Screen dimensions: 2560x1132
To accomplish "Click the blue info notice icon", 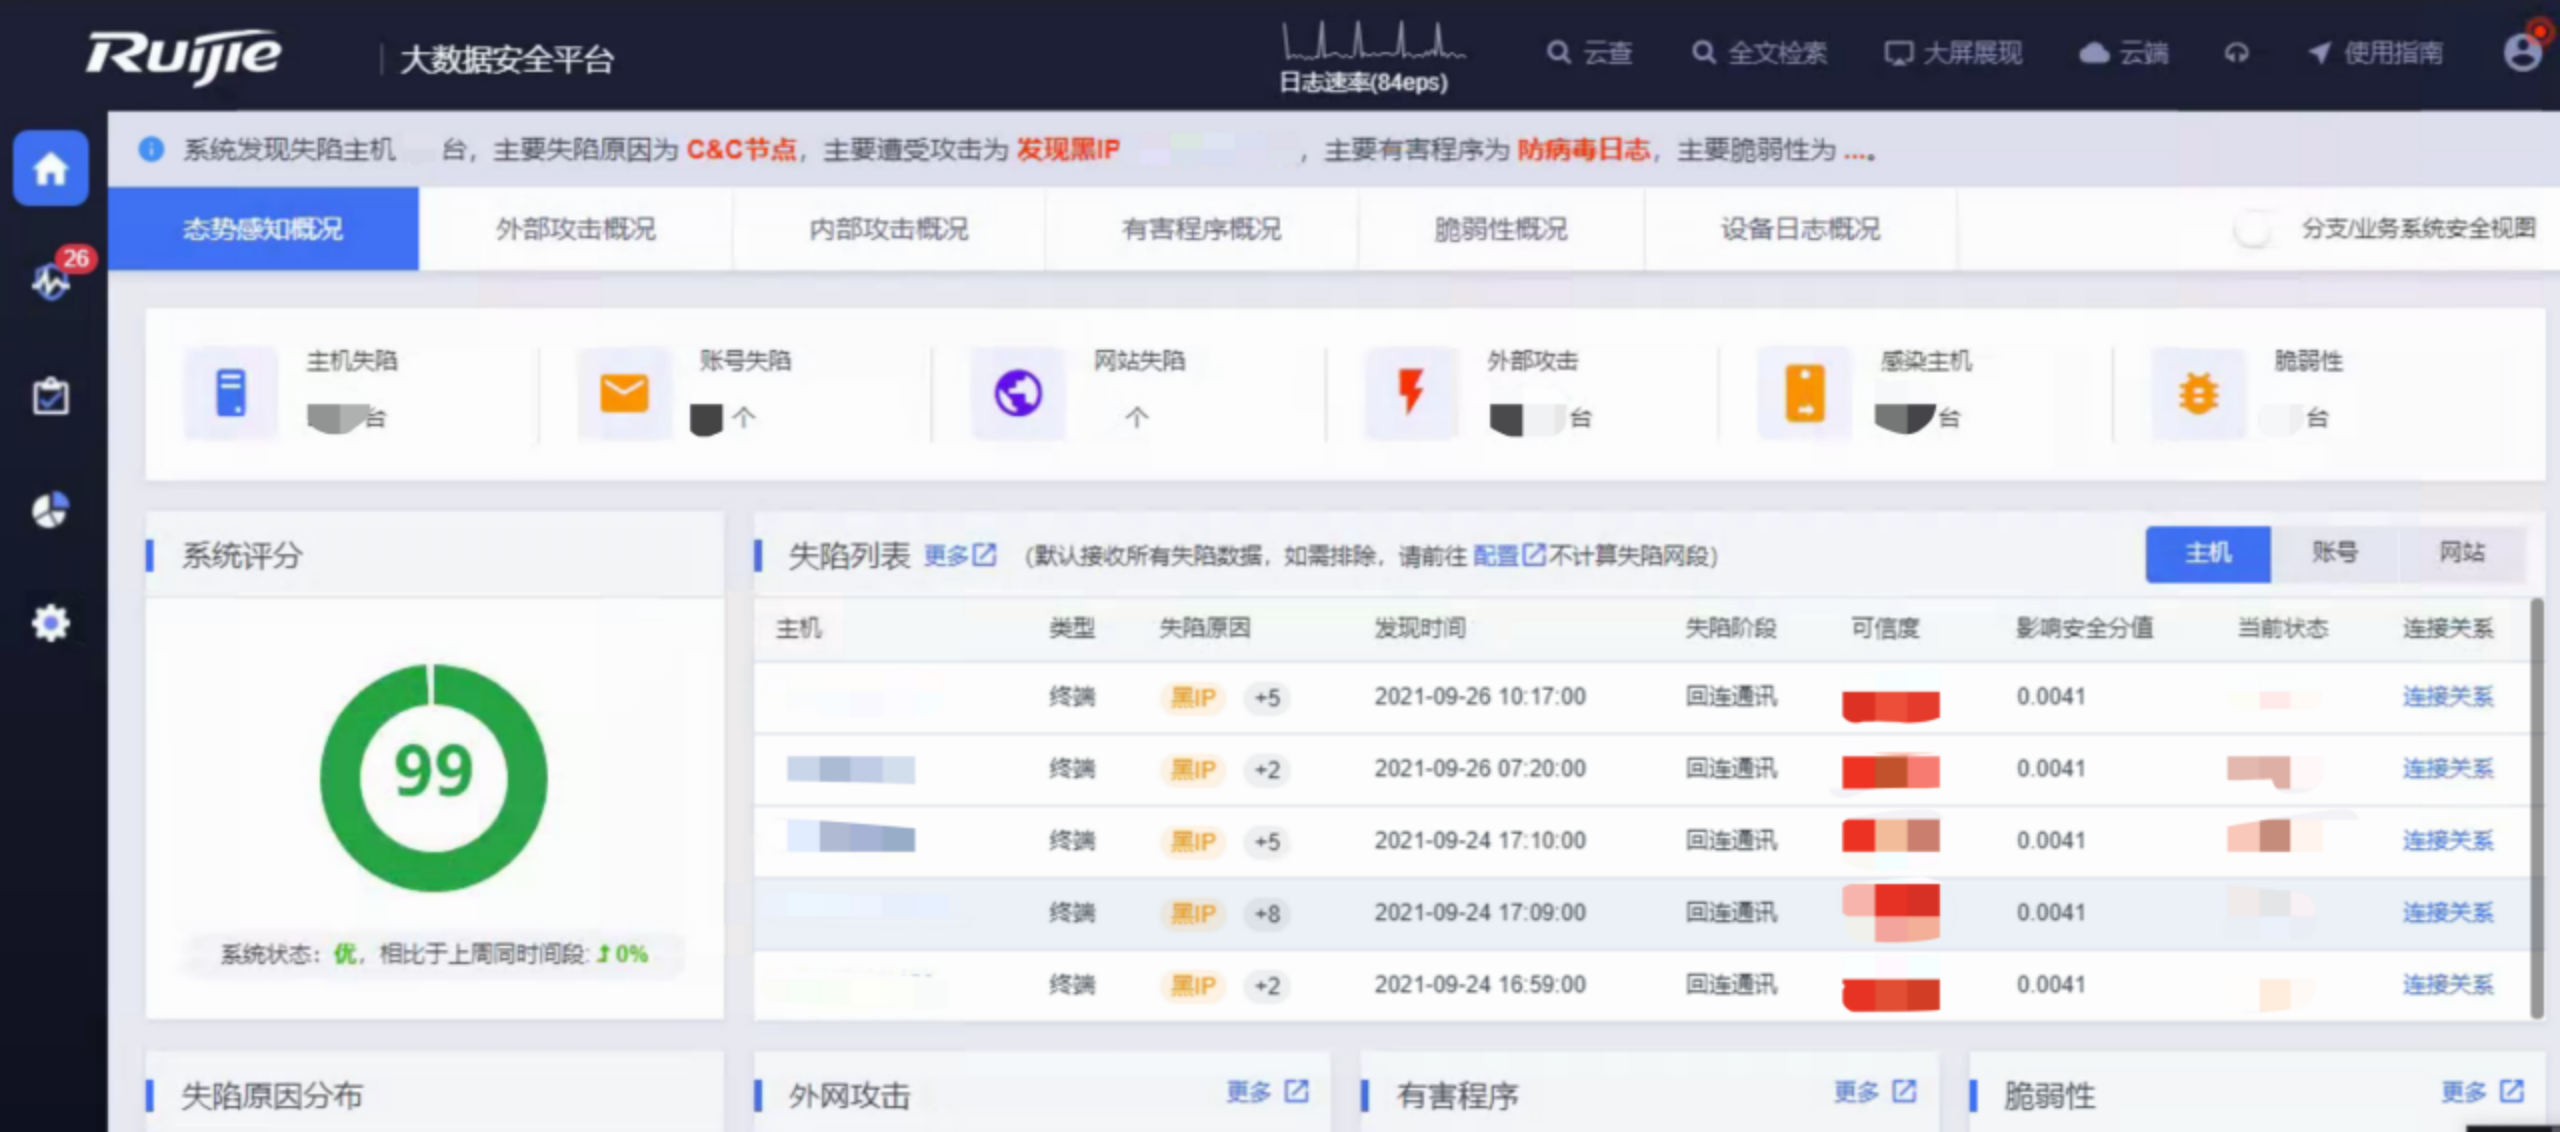I will [x=151, y=150].
